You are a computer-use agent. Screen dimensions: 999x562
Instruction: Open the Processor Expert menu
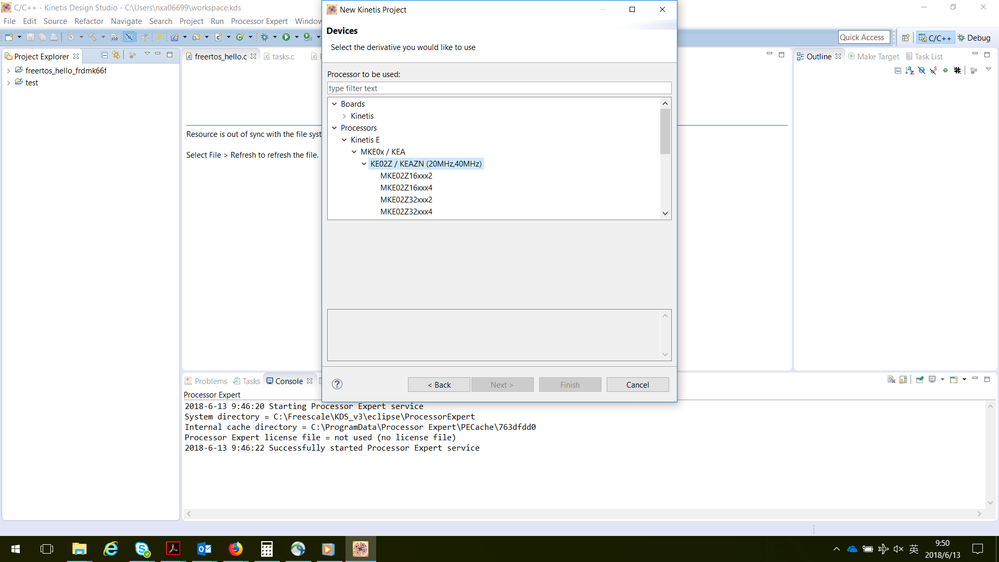[x=259, y=21]
